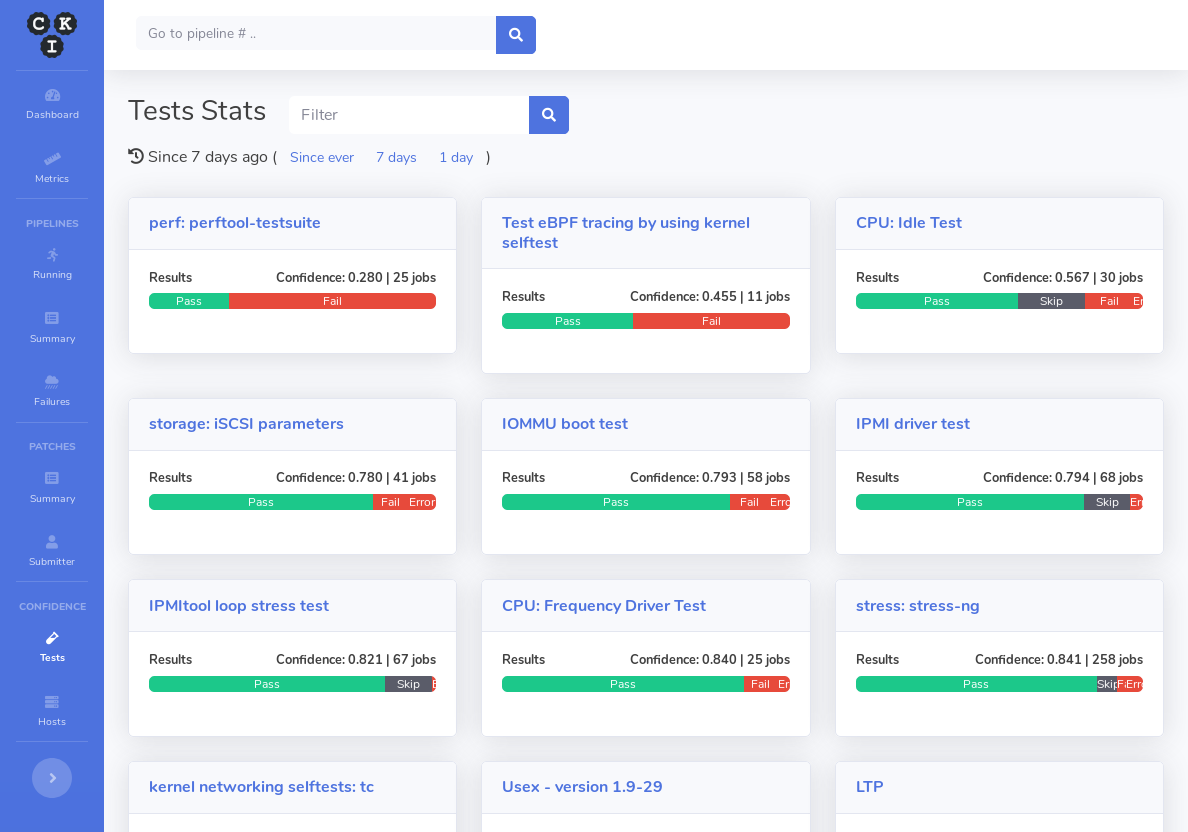Click IPMItool loop stress Skip segment
This screenshot has width=1188, height=832.
408,683
